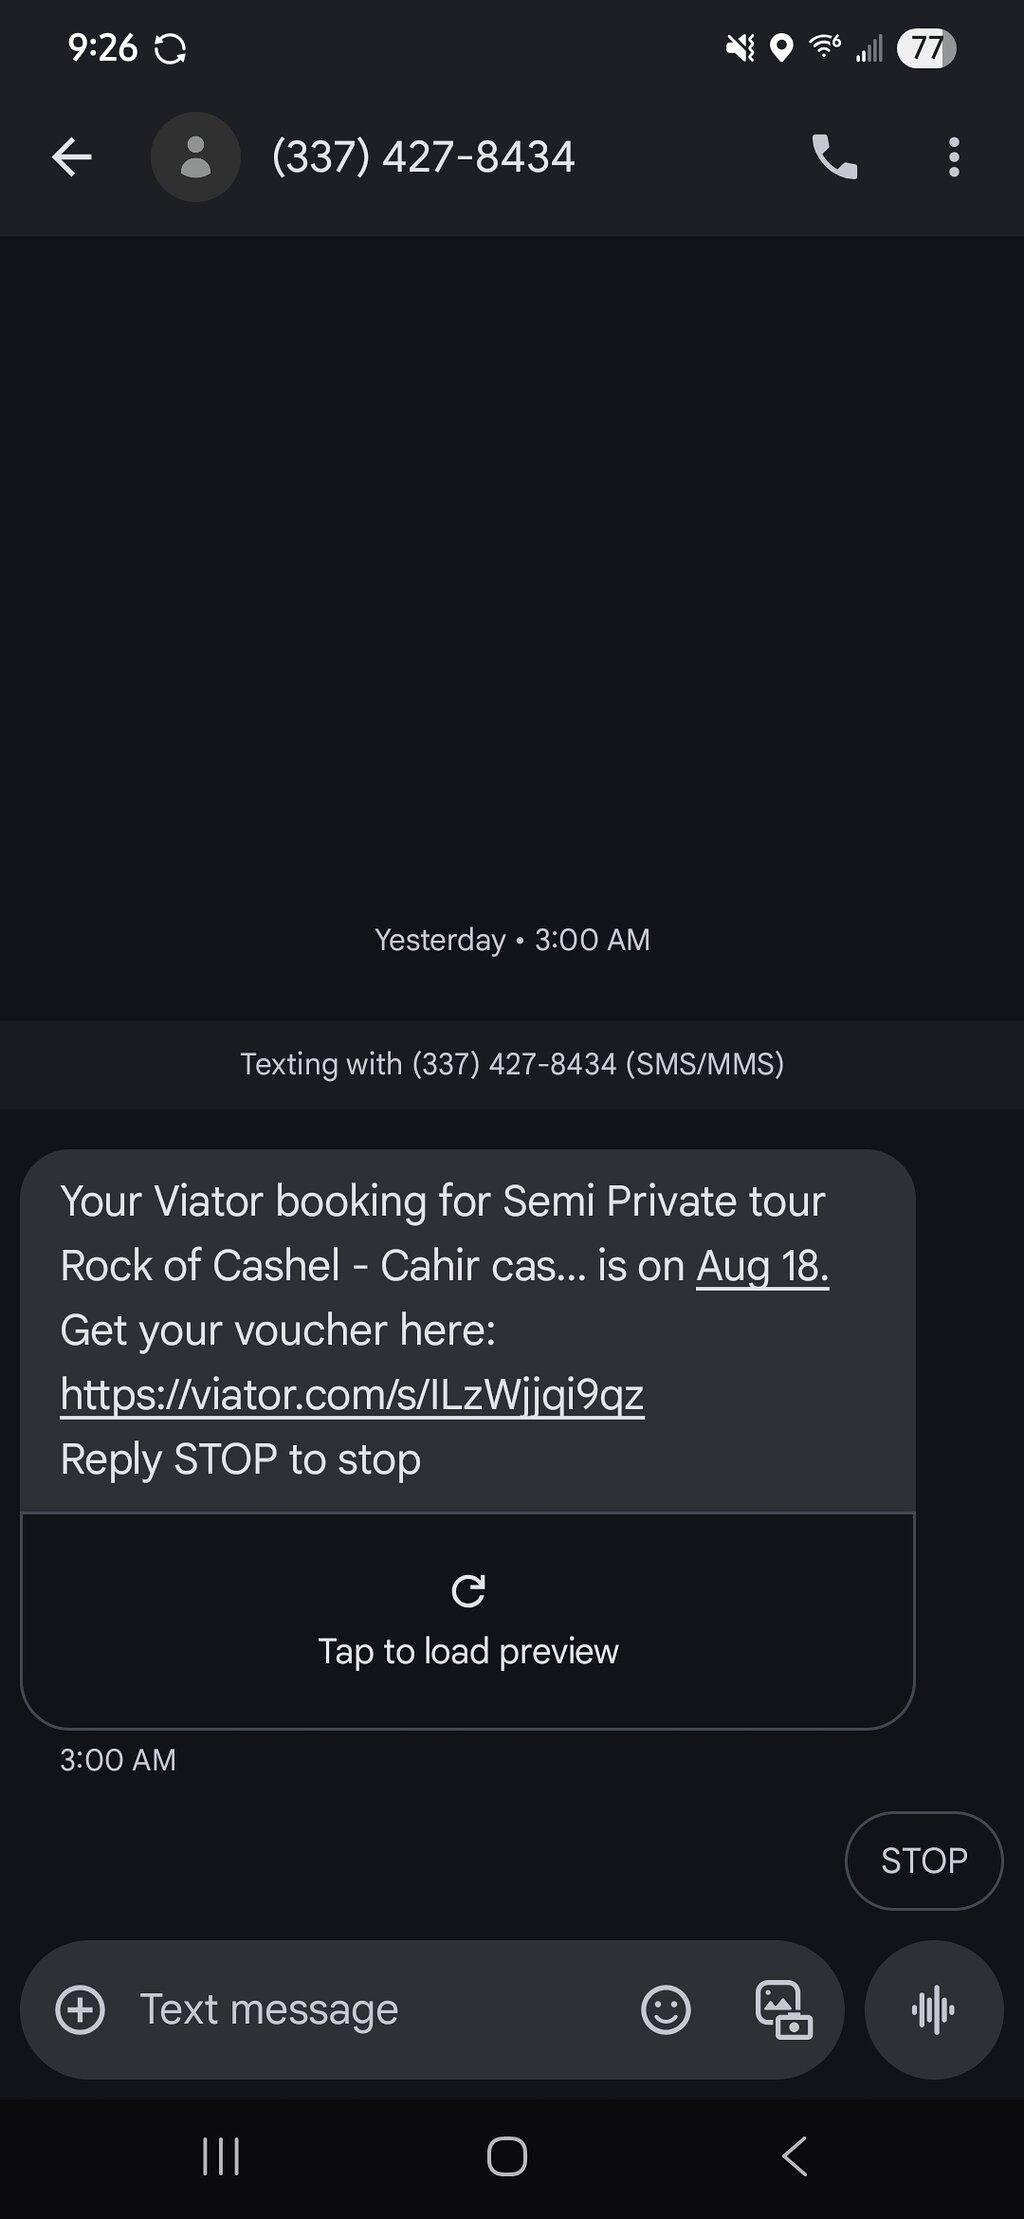The width and height of the screenshot is (1024, 2219).
Task: Tap the refresh icon to load preview
Action: [468, 1590]
